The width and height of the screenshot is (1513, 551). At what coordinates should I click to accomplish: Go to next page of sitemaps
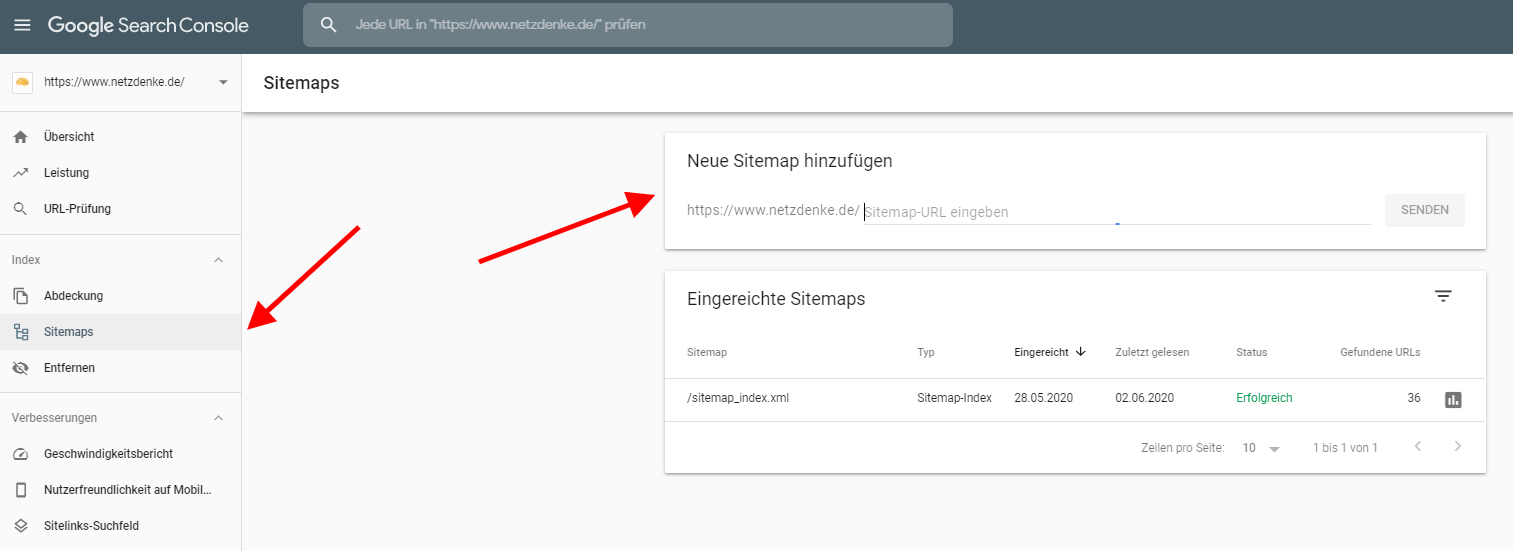1457,447
